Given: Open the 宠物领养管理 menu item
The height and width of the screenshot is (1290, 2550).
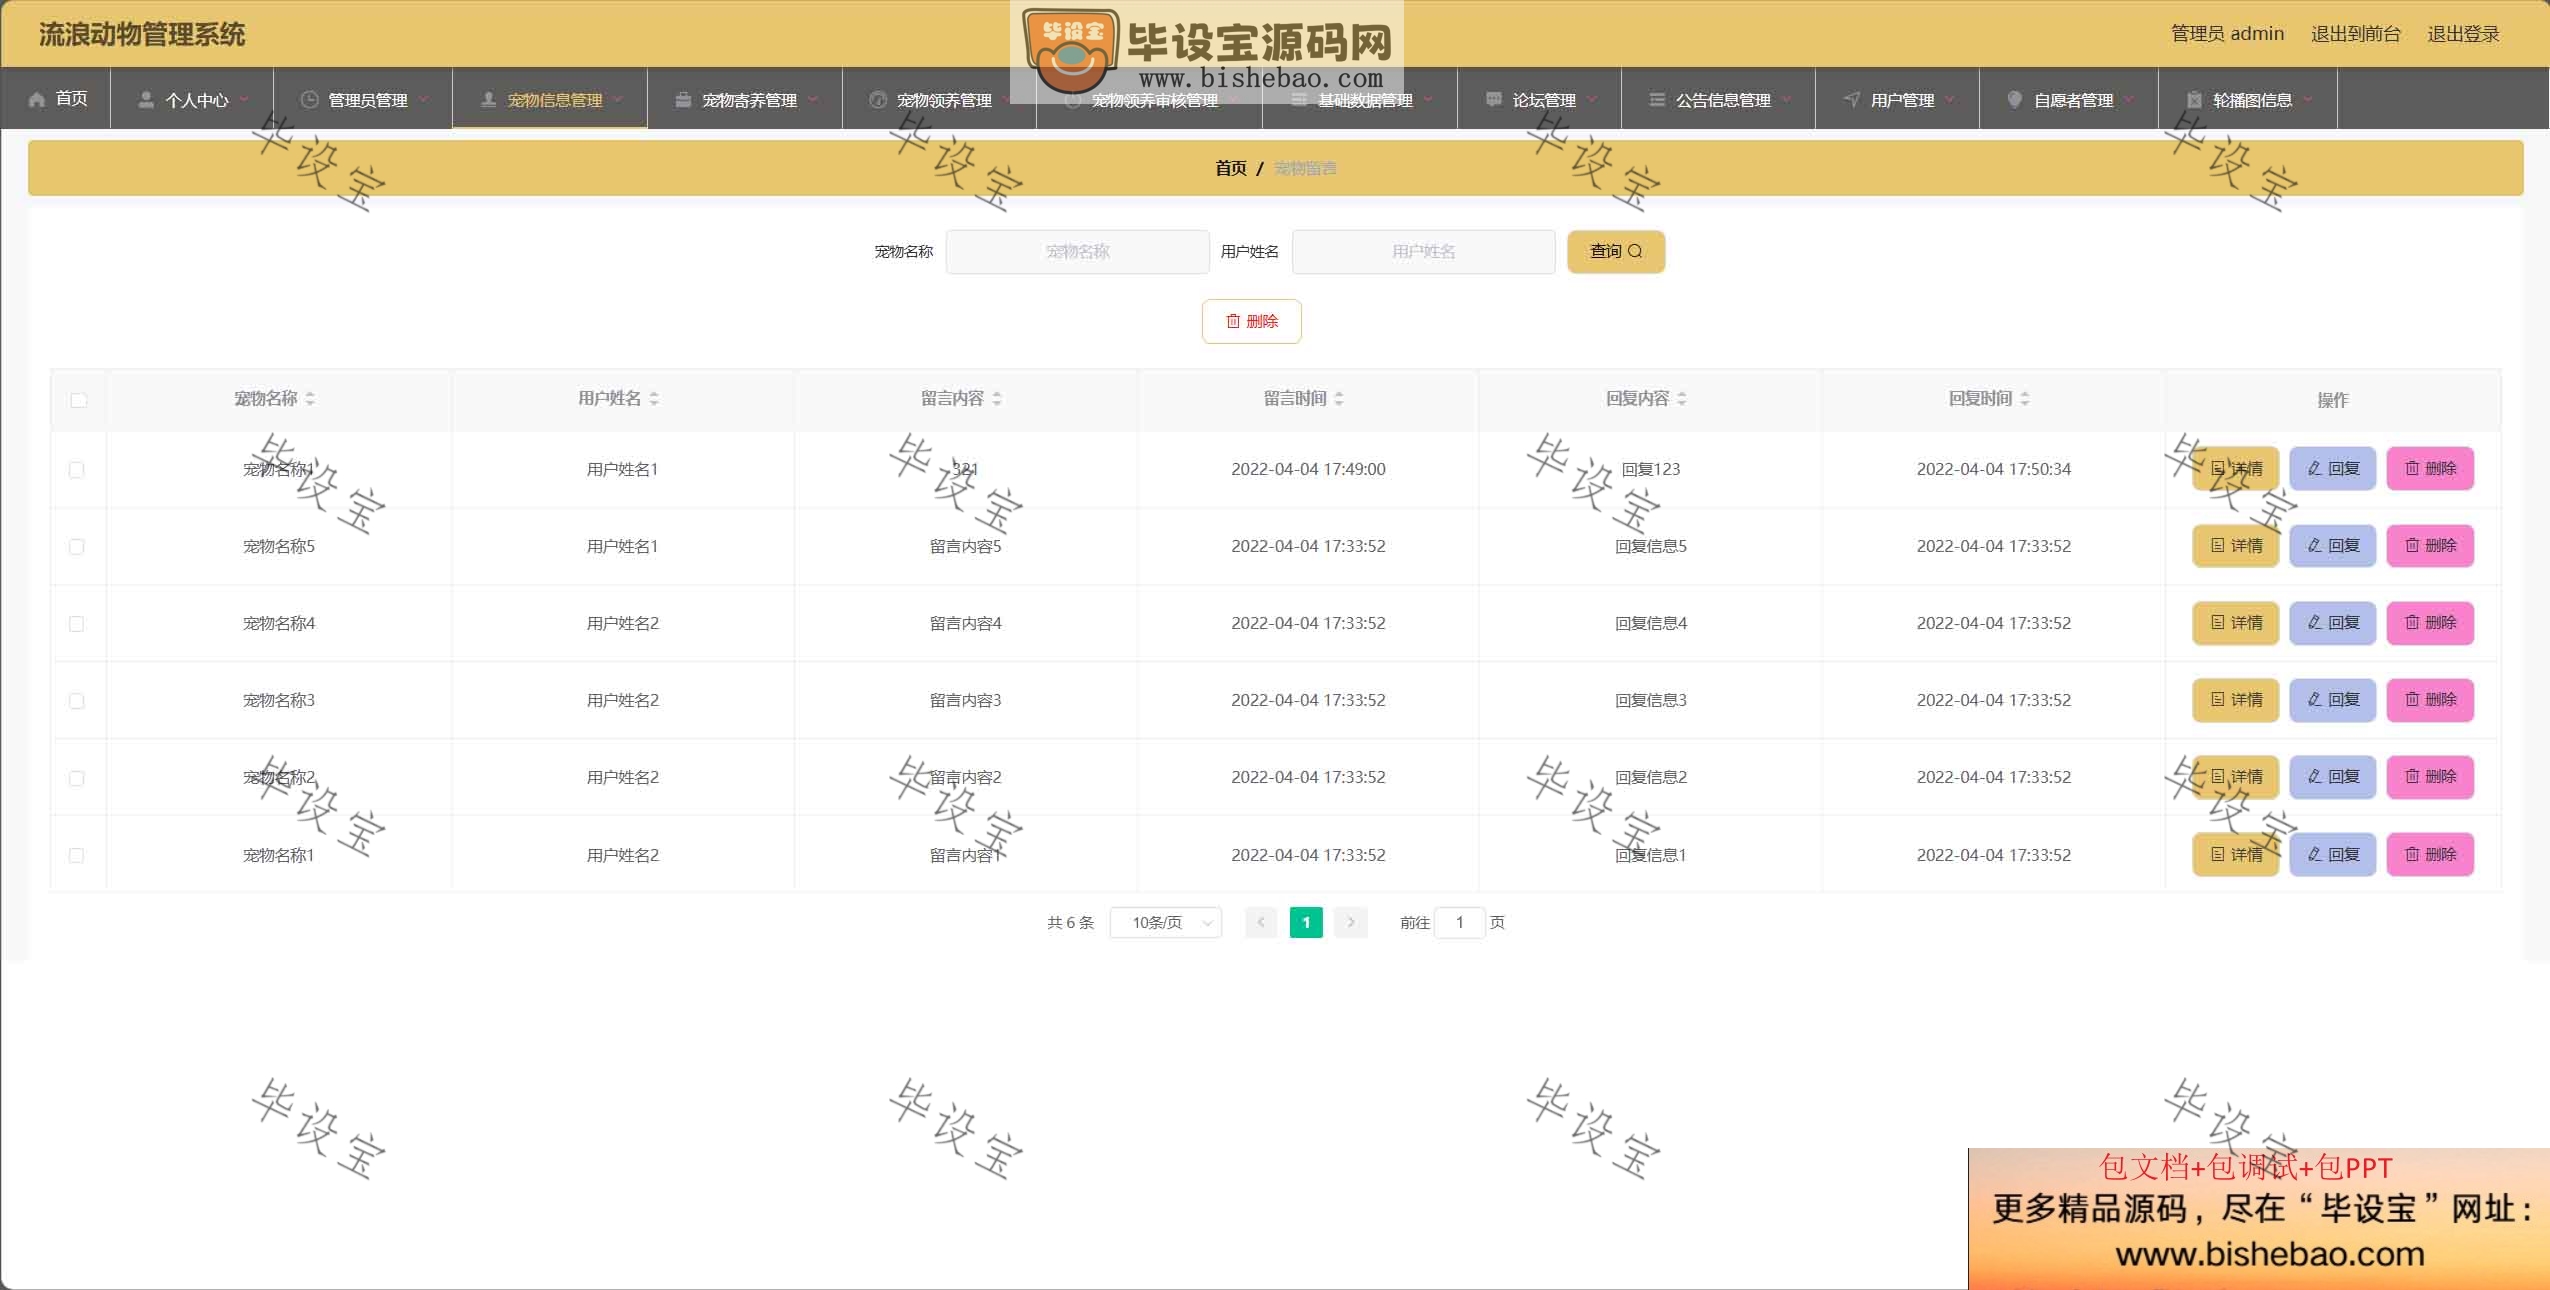Looking at the screenshot, I should [x=940, y=99].
